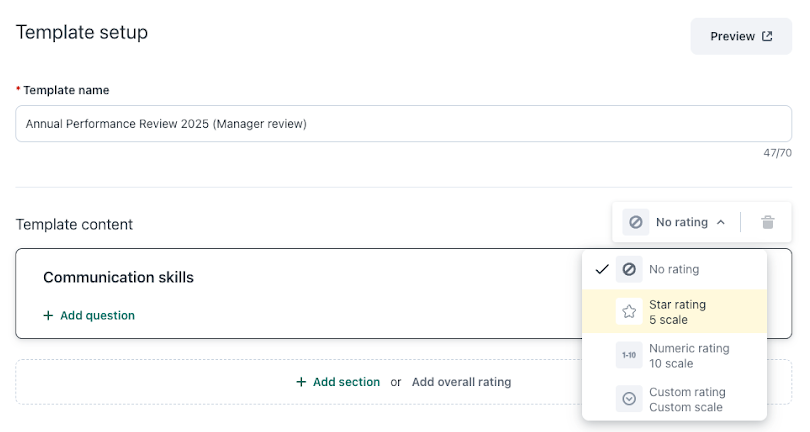Screen dimensions: 810x432
Task: Click the external link icon in Preview
Action: 767,36
